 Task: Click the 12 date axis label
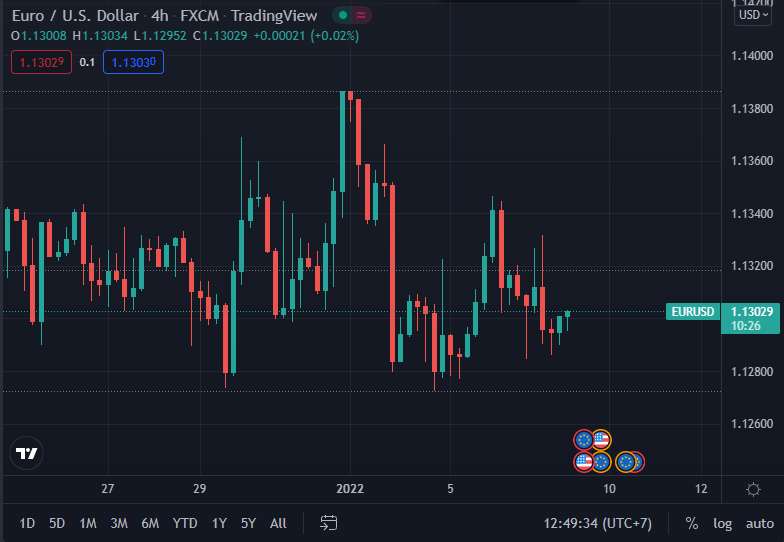pos(701,488)
